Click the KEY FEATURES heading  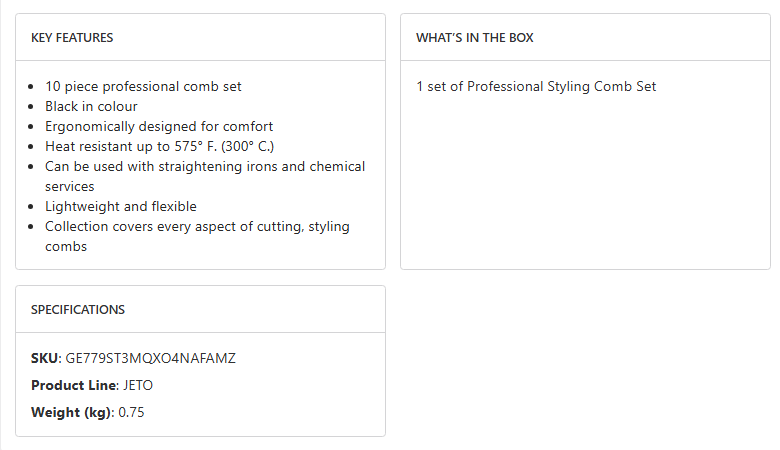72,38
